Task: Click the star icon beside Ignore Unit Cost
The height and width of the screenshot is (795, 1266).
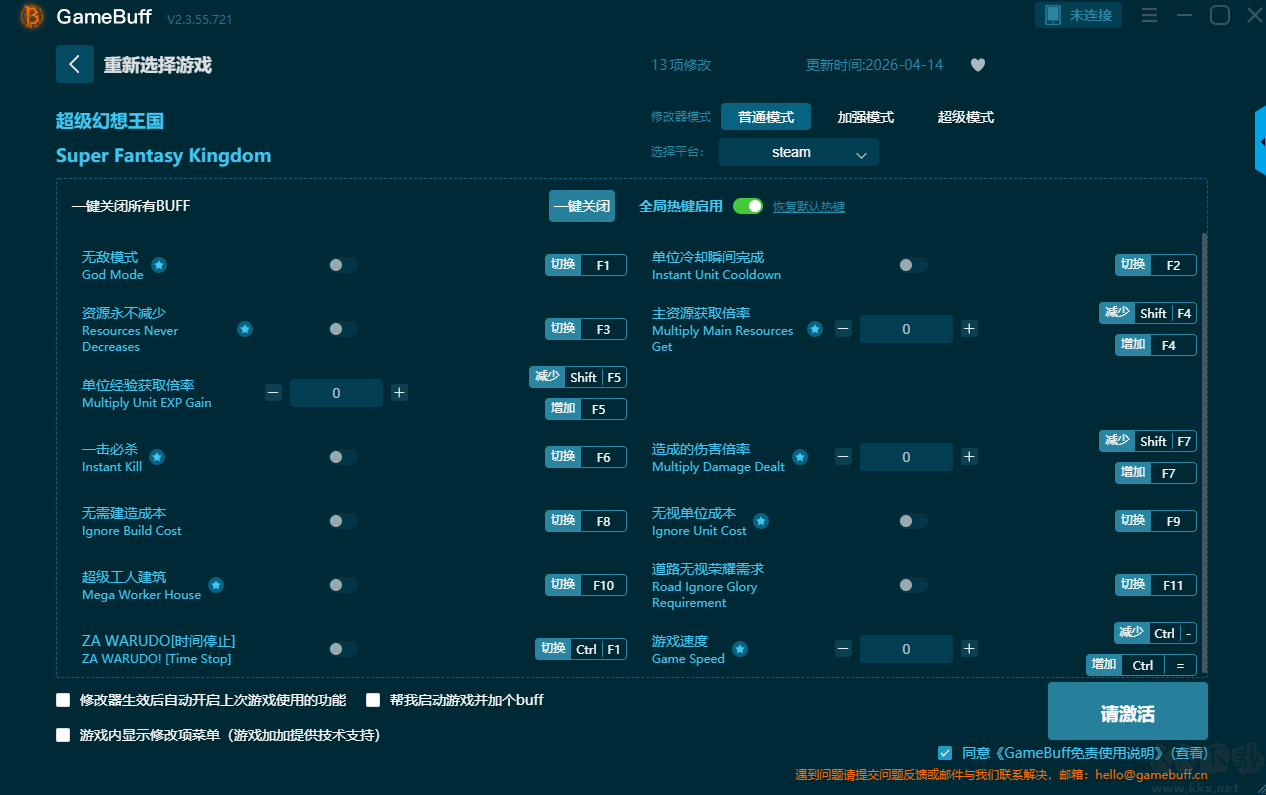Action: tap(761, 521)
